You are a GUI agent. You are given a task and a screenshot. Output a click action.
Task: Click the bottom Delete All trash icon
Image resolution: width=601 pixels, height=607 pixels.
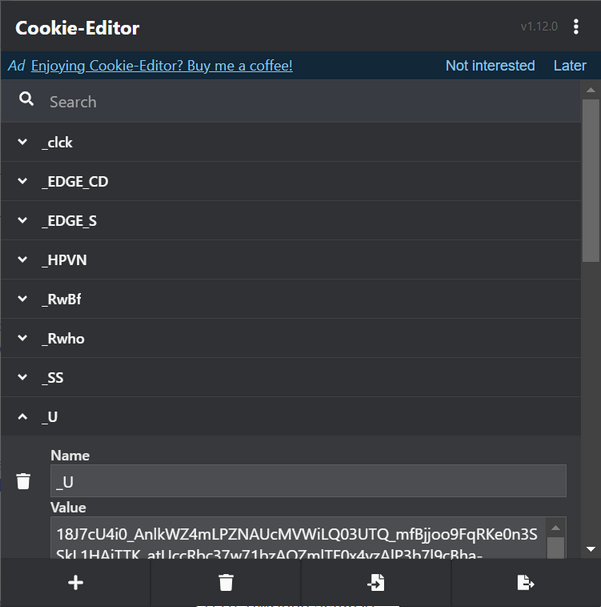226,583
